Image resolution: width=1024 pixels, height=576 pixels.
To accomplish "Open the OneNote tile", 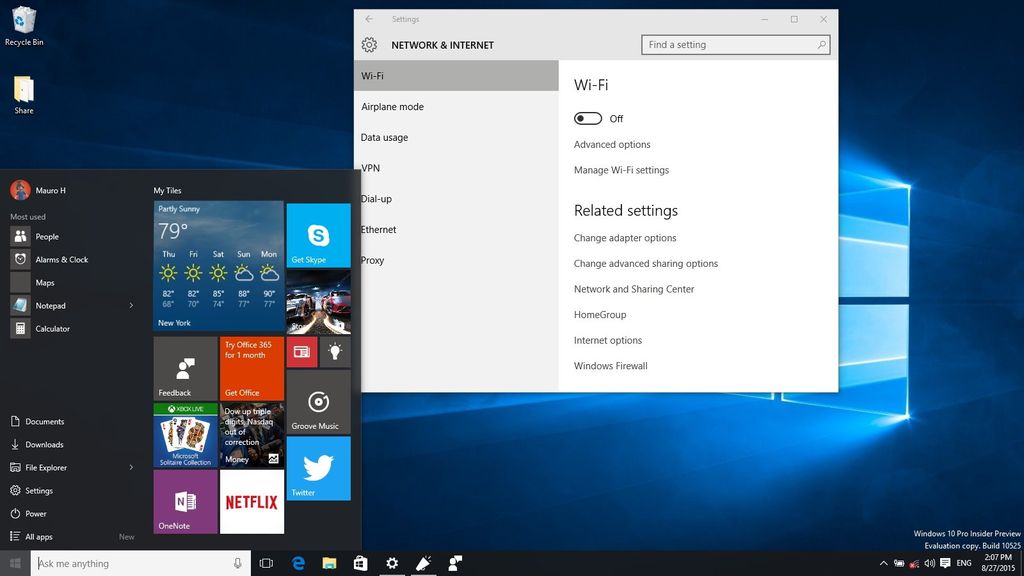I will coord(185,502).
